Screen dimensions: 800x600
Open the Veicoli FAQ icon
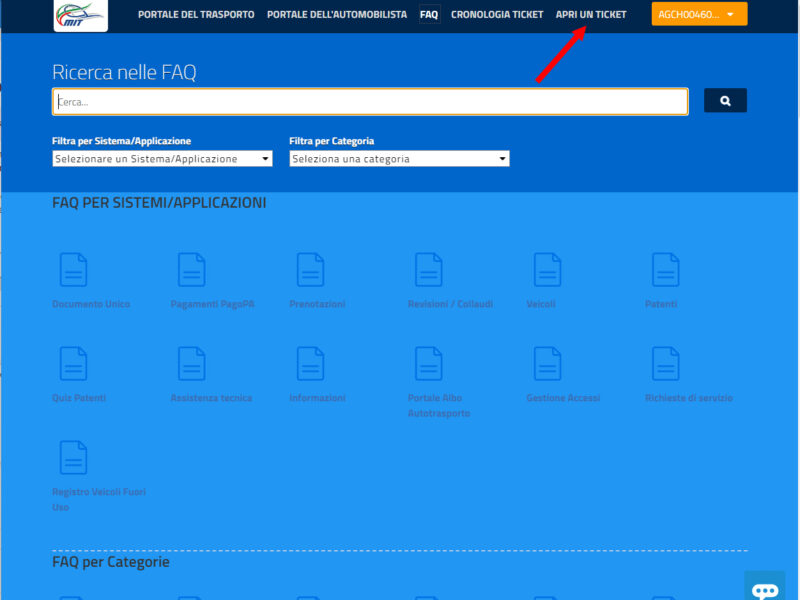pos(547,270)
